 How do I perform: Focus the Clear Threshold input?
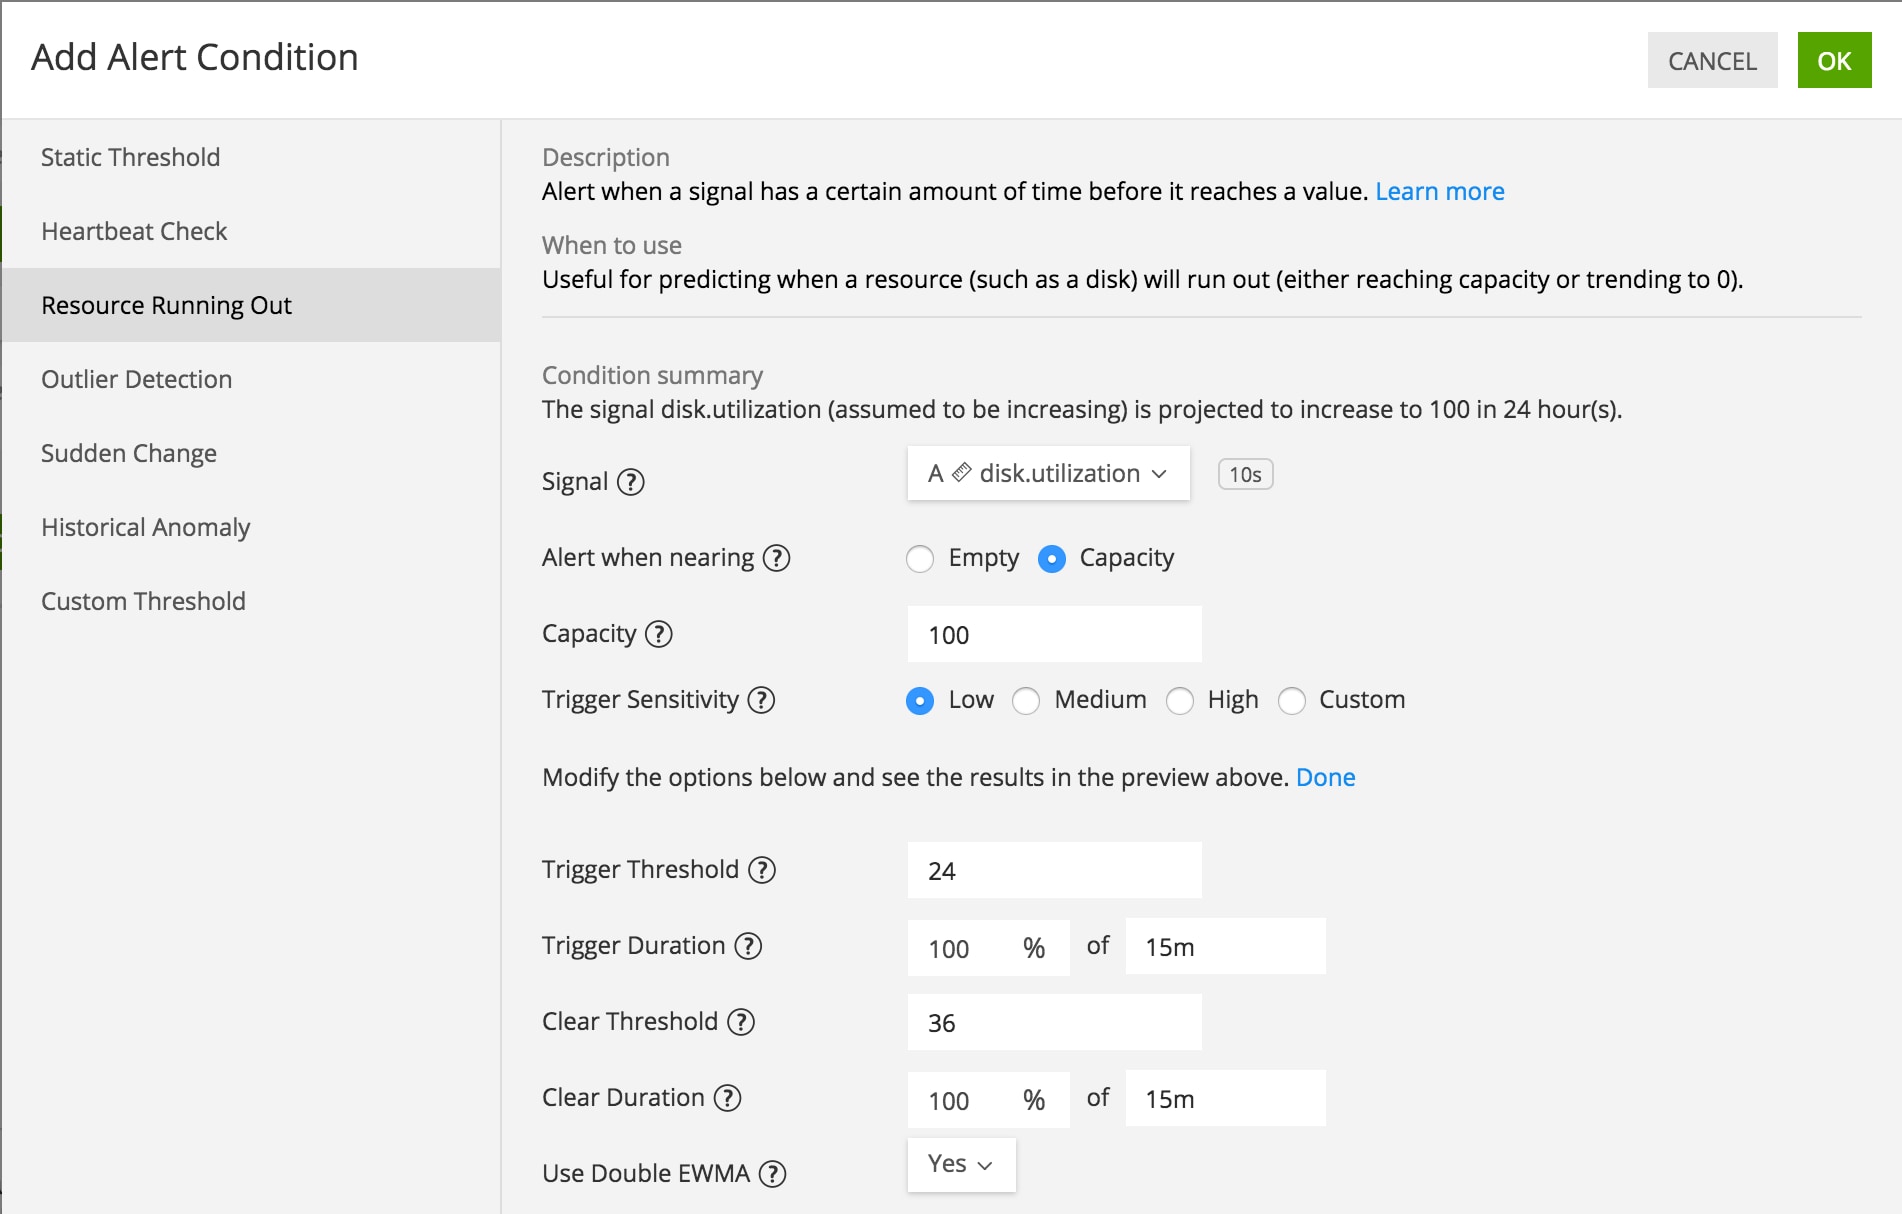[x=1054, y=1022]
